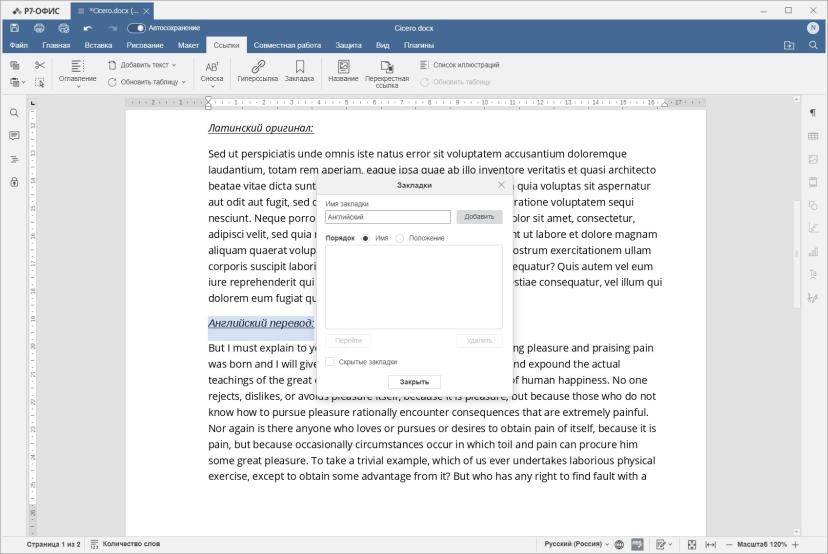828x554 pixels.
Task: Open Find in the left sidebar
Action: [x=14, y=113]
